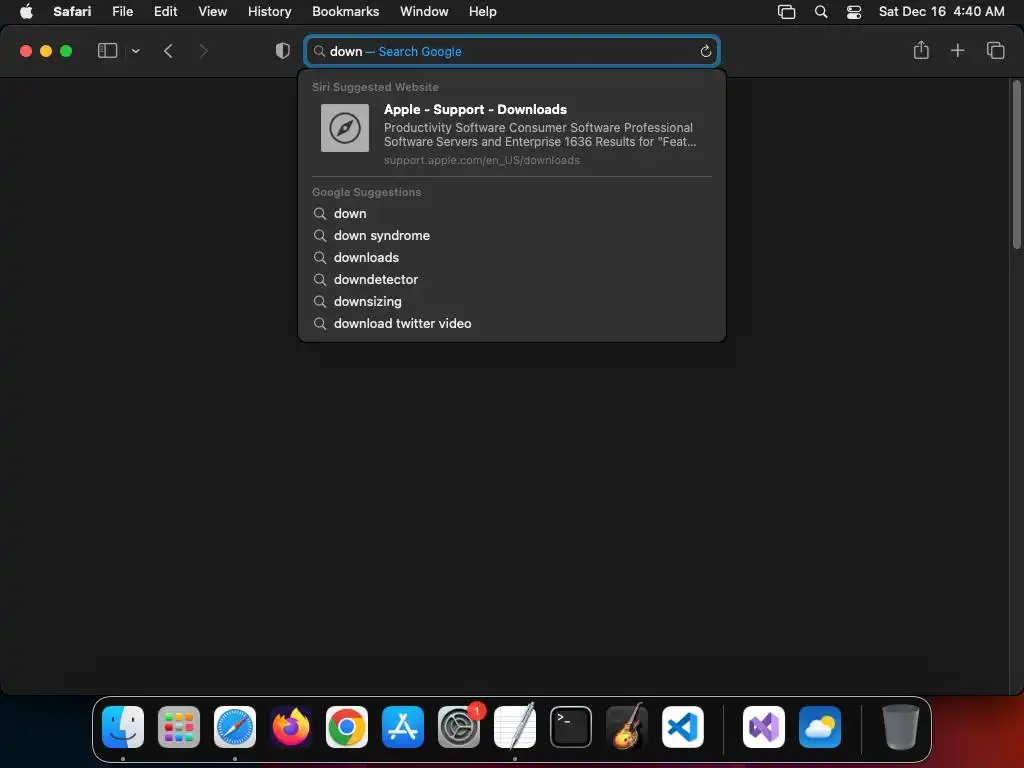Viewport: 1024px width, 768px height.
Task: Launch Visual Studio Code from the Dock
Action: point(683,727)
